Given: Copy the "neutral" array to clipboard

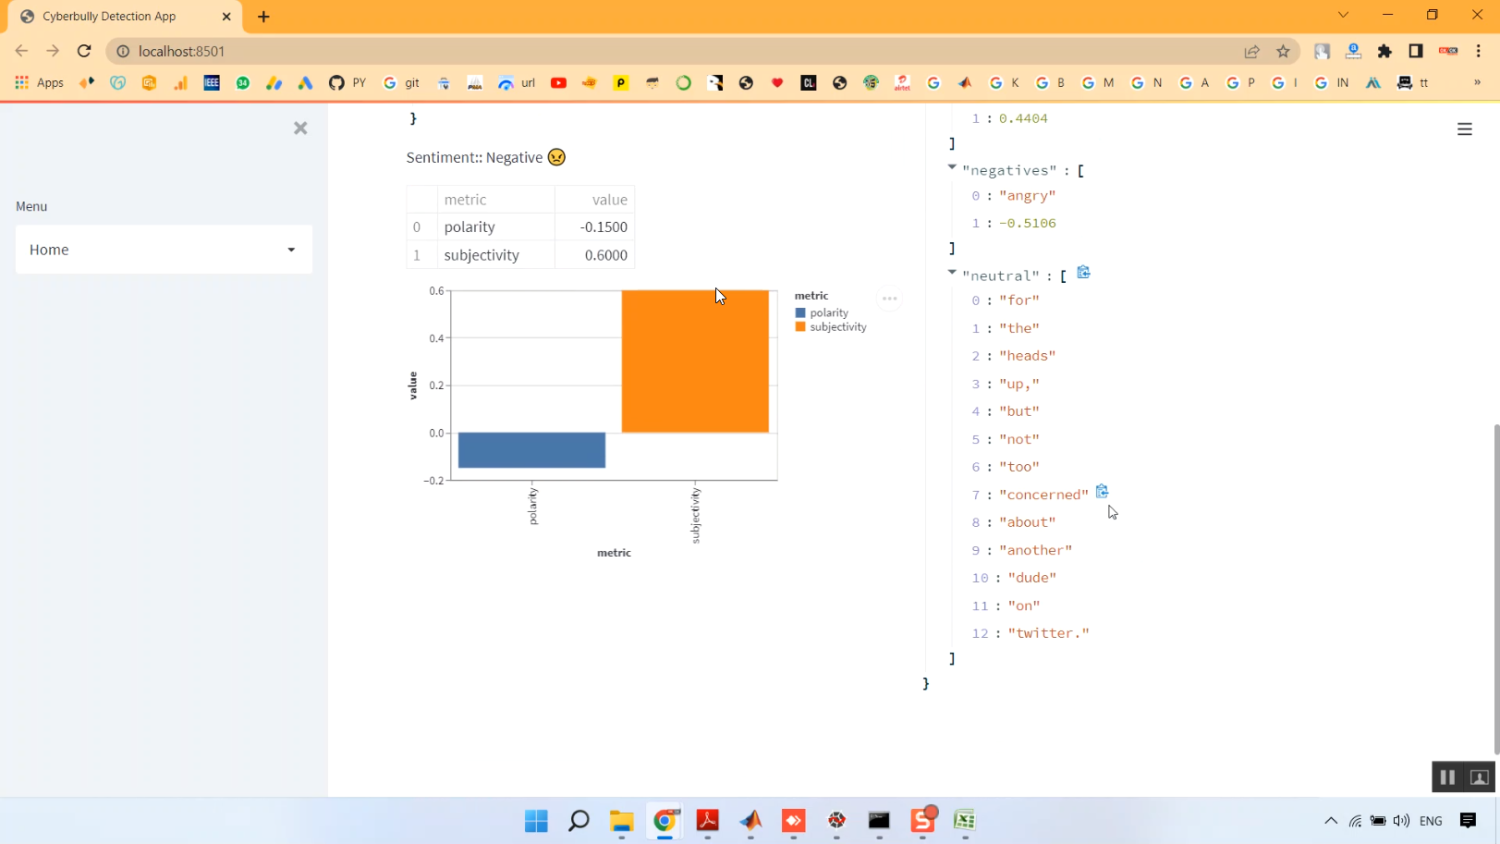Looking at the screenshot, I should coord(1083,273).
